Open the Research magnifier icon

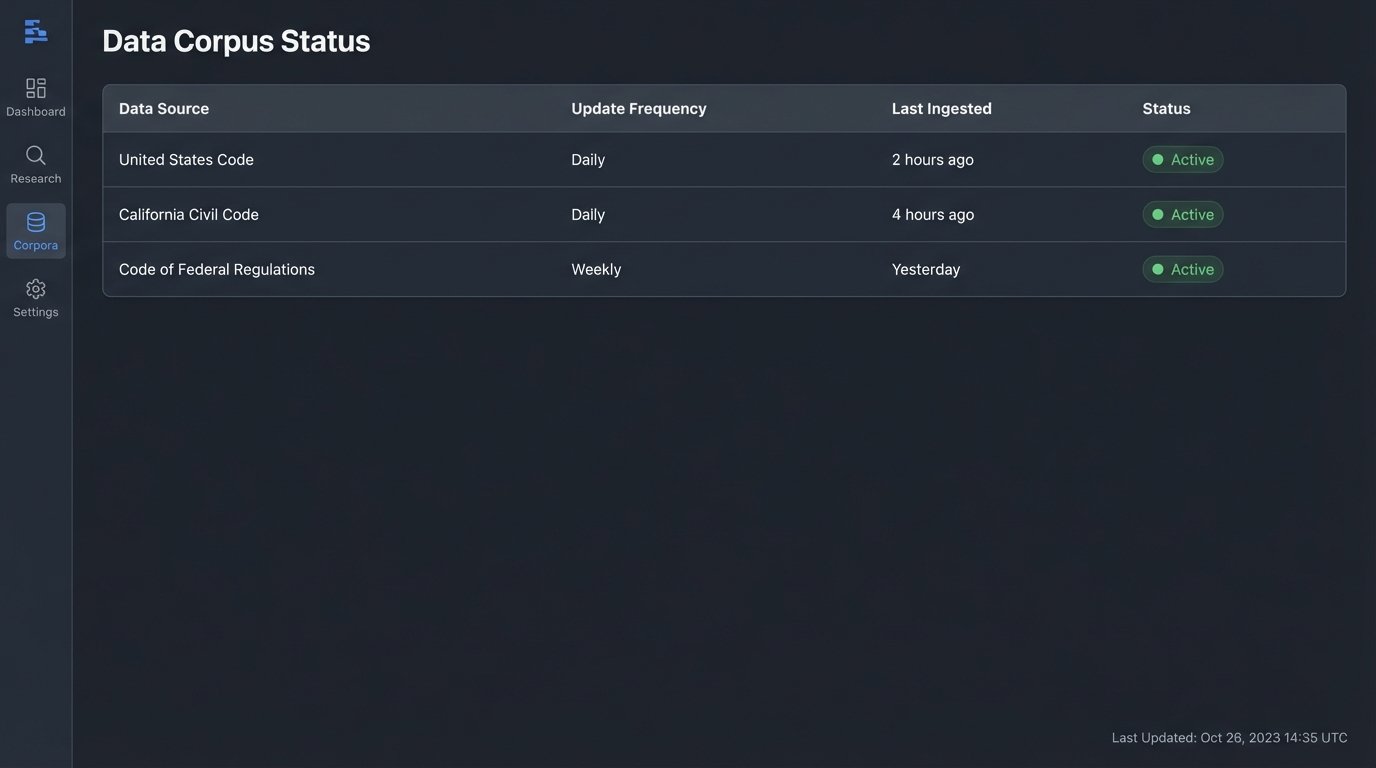pyautogui.click(x=36, y=155)
